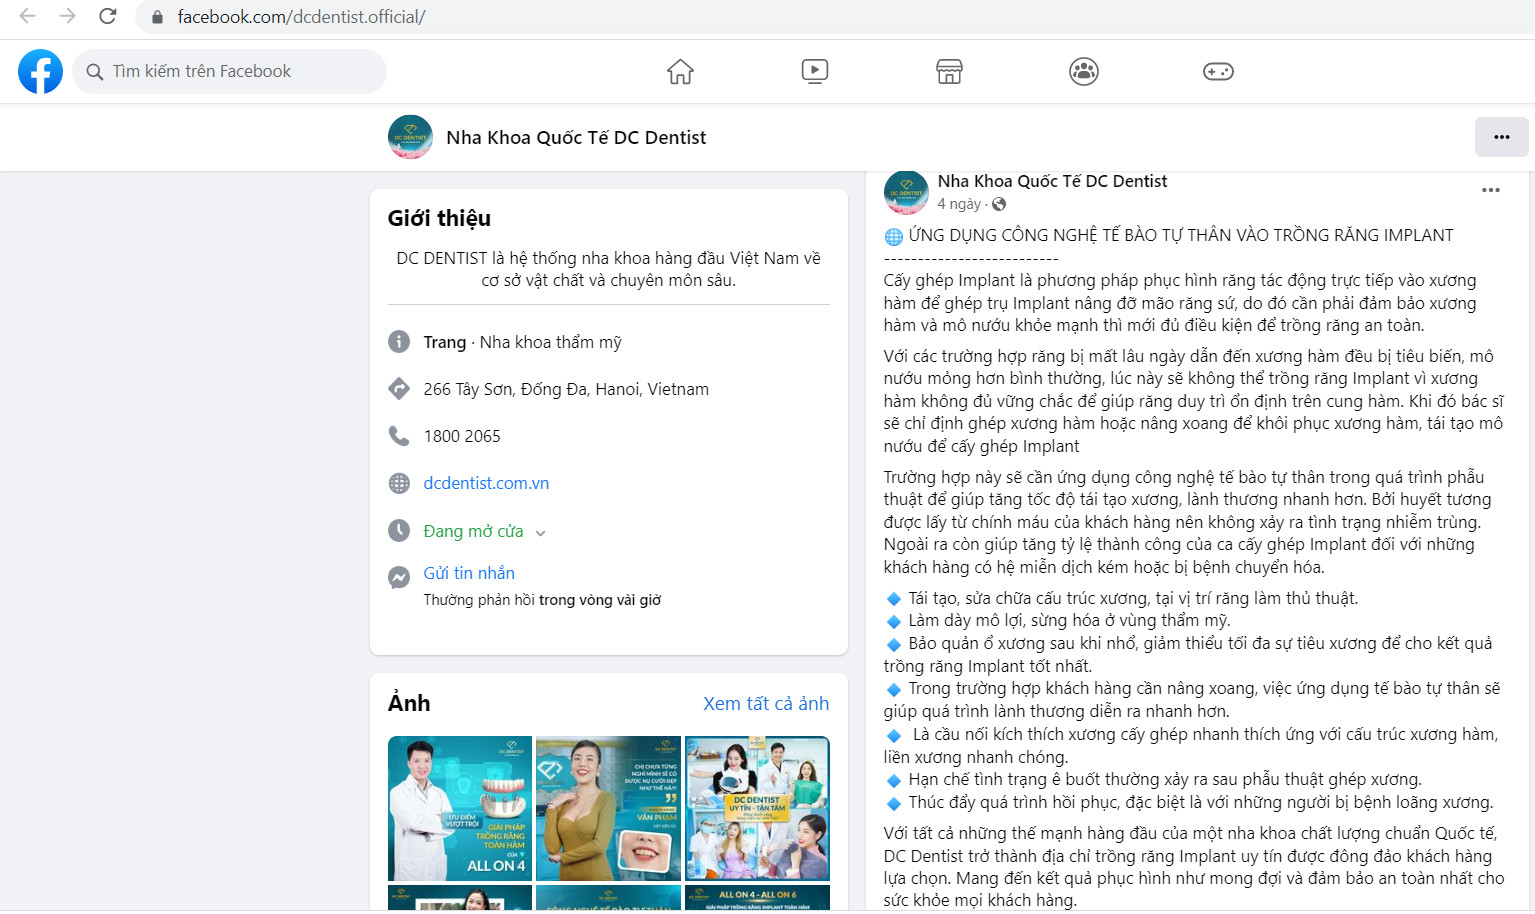Click the directions icon beside the address
1535x914 pixels.
click(399, 389)
